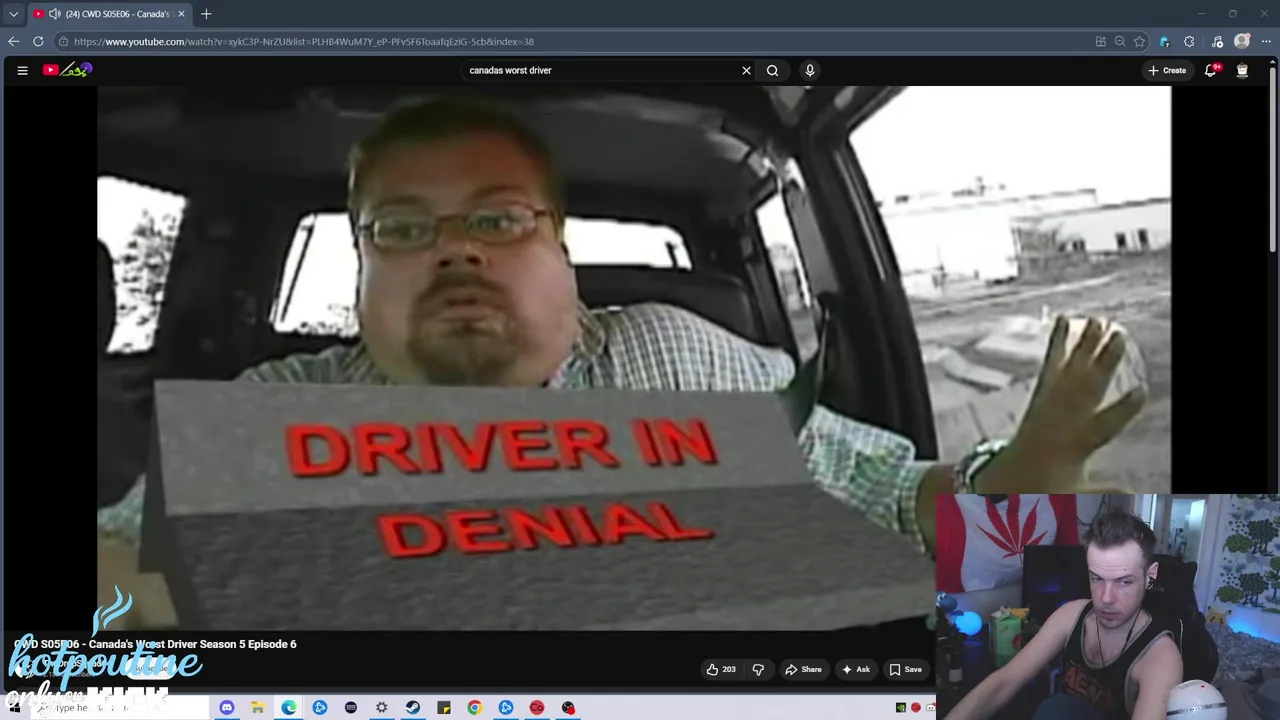Screen dimensions: 1280x720
Task: Close the CWD S05E06 tab
Action: tap(181, 14)
